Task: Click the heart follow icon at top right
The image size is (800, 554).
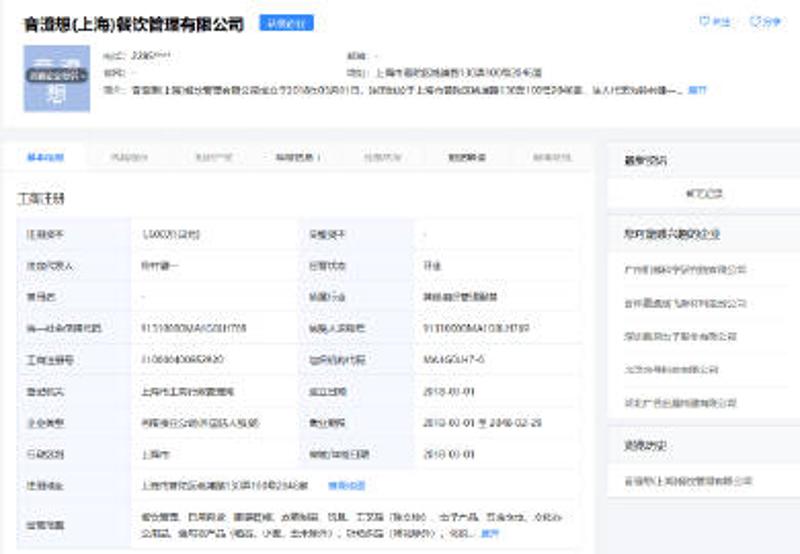Action: (704, 22)
